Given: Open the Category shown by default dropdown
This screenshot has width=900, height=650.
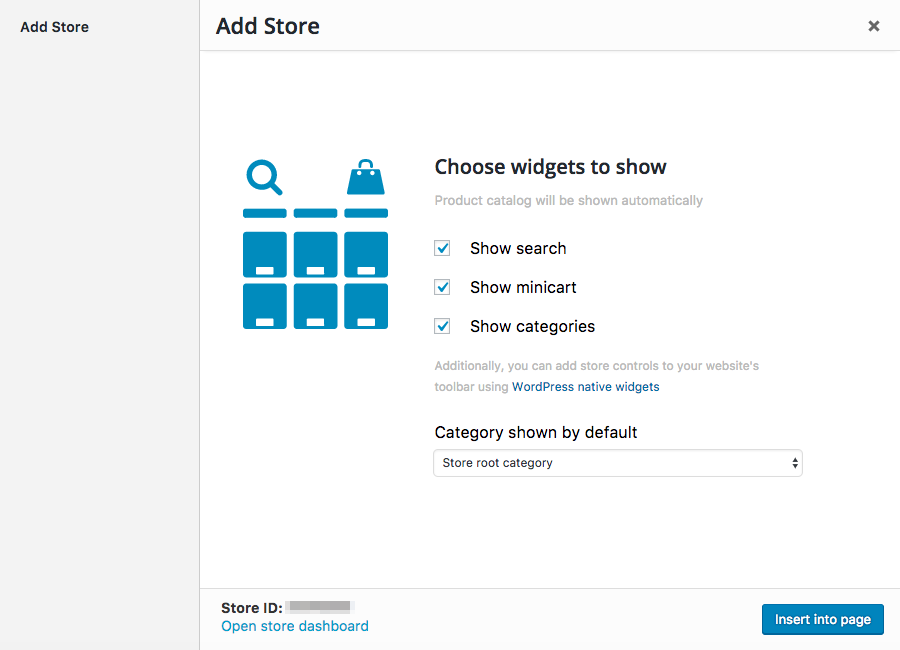Looking at the screenshot, I should point(618,463).
